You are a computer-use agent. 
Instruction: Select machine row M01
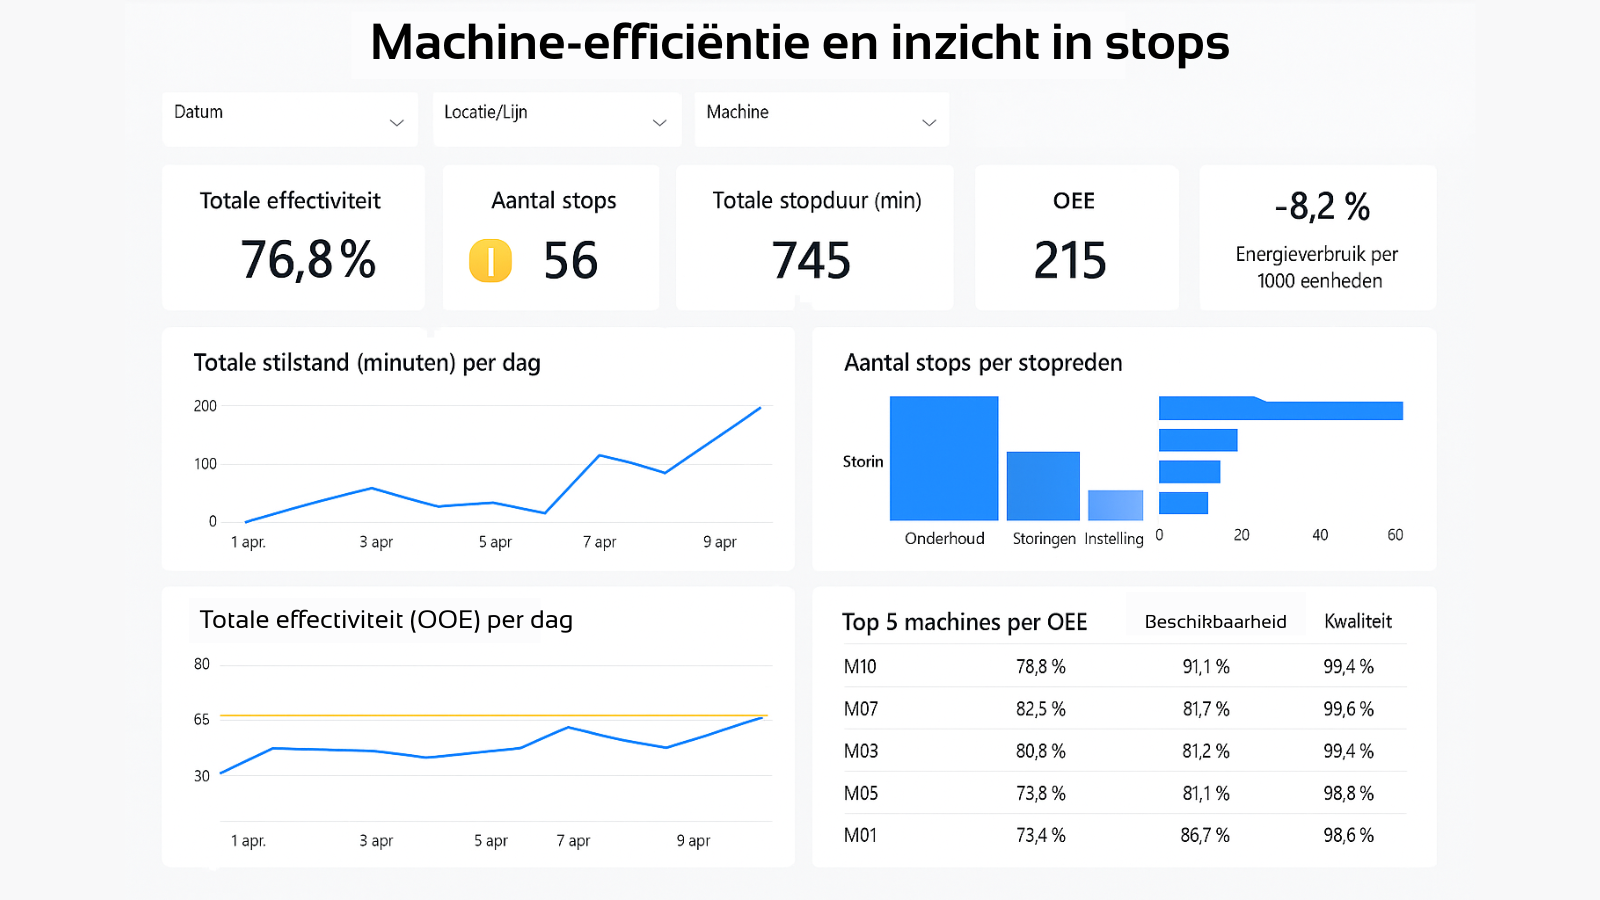pyautogui.click(x=1123, y=834)
